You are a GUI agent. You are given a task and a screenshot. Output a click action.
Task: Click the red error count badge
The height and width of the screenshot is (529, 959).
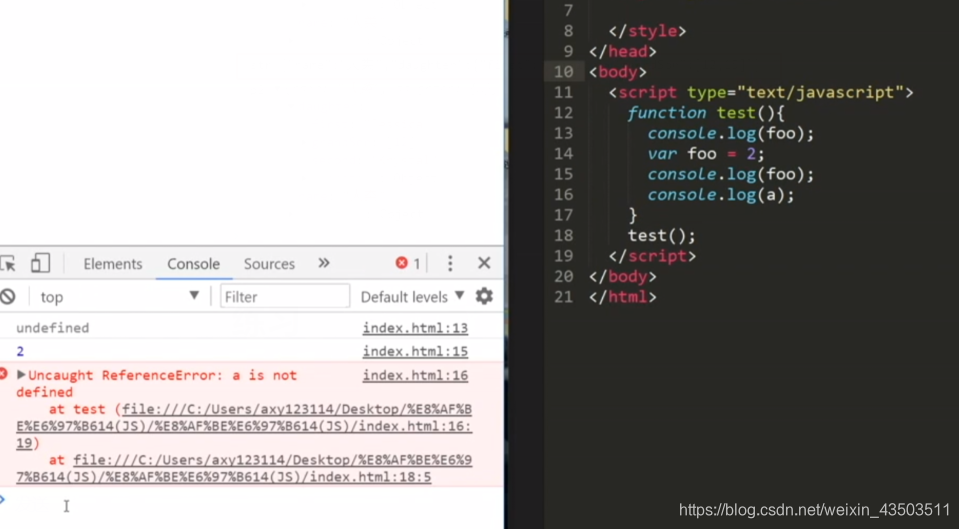click(x=408, y=263)
